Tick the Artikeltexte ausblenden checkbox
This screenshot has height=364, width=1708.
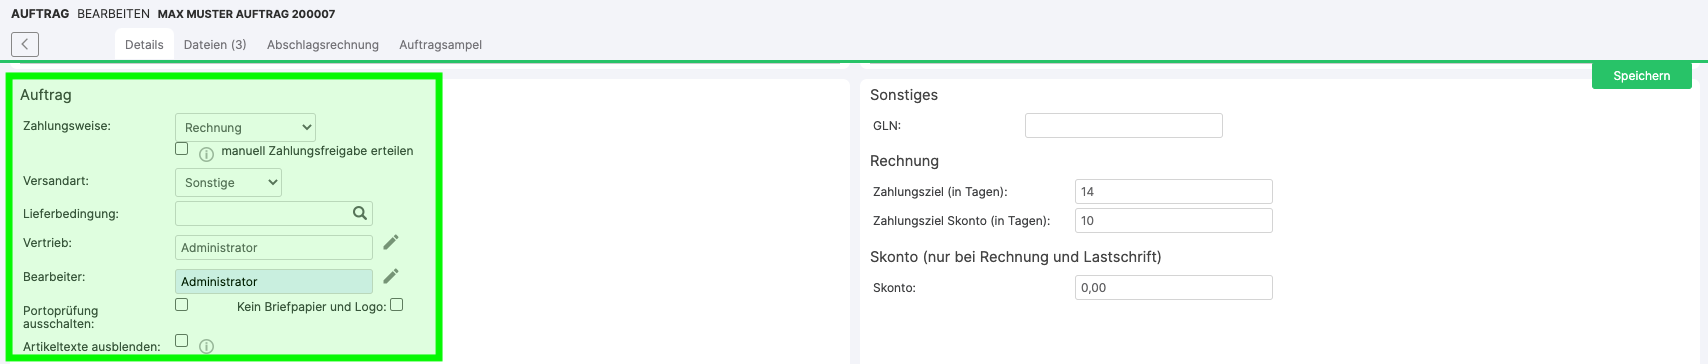181,340
